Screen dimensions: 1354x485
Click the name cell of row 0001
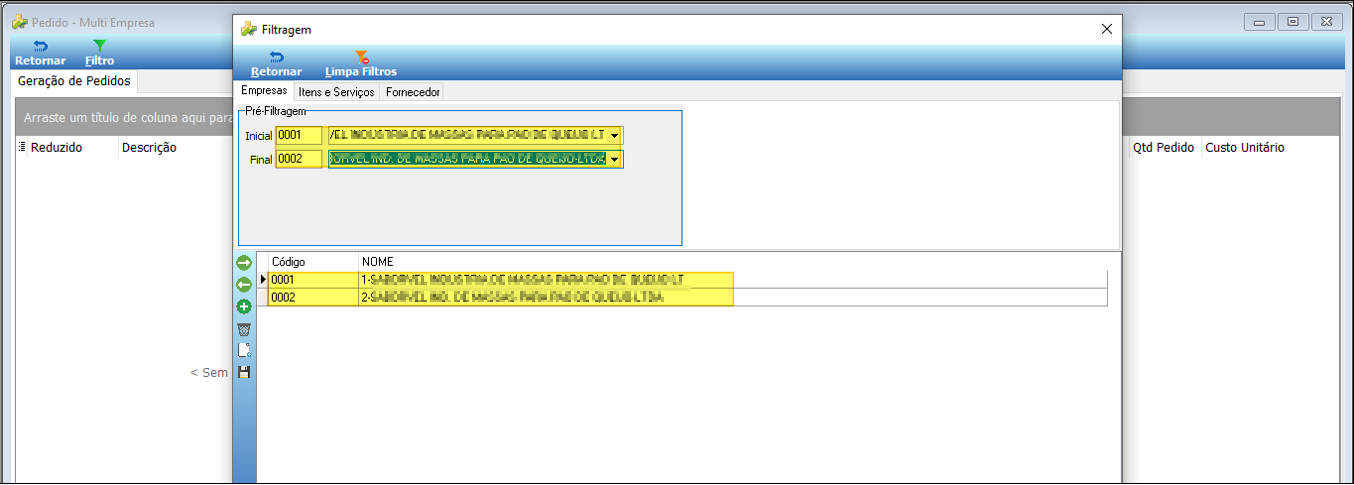(732, 280)
